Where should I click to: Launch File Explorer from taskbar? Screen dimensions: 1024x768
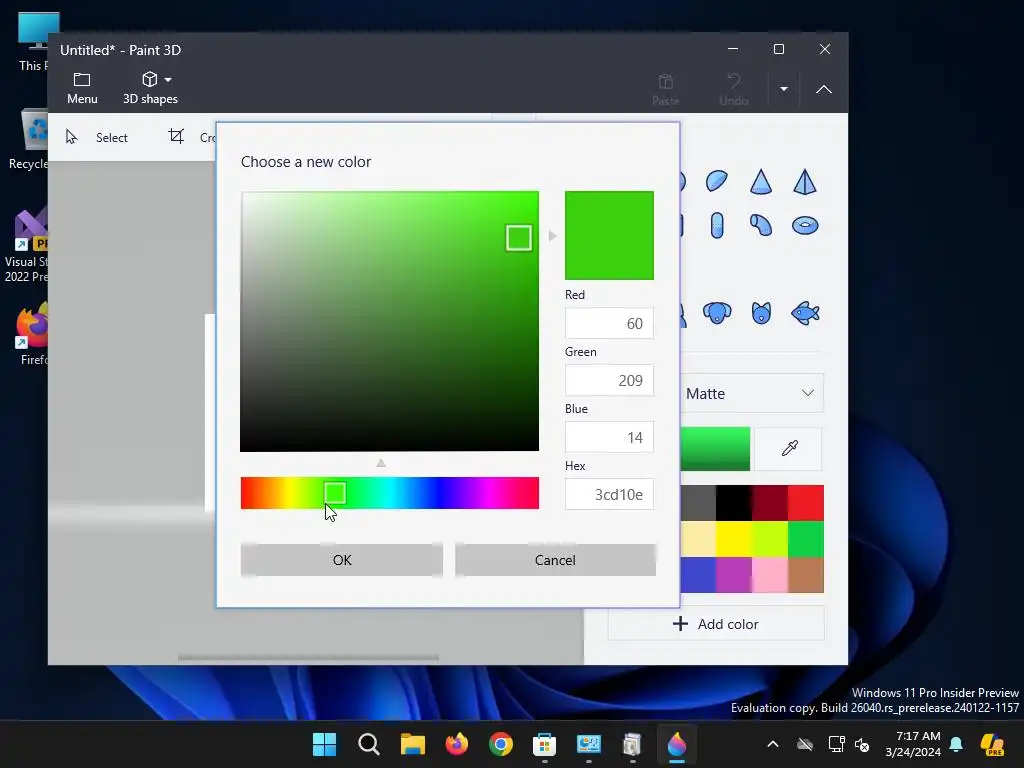413,744
